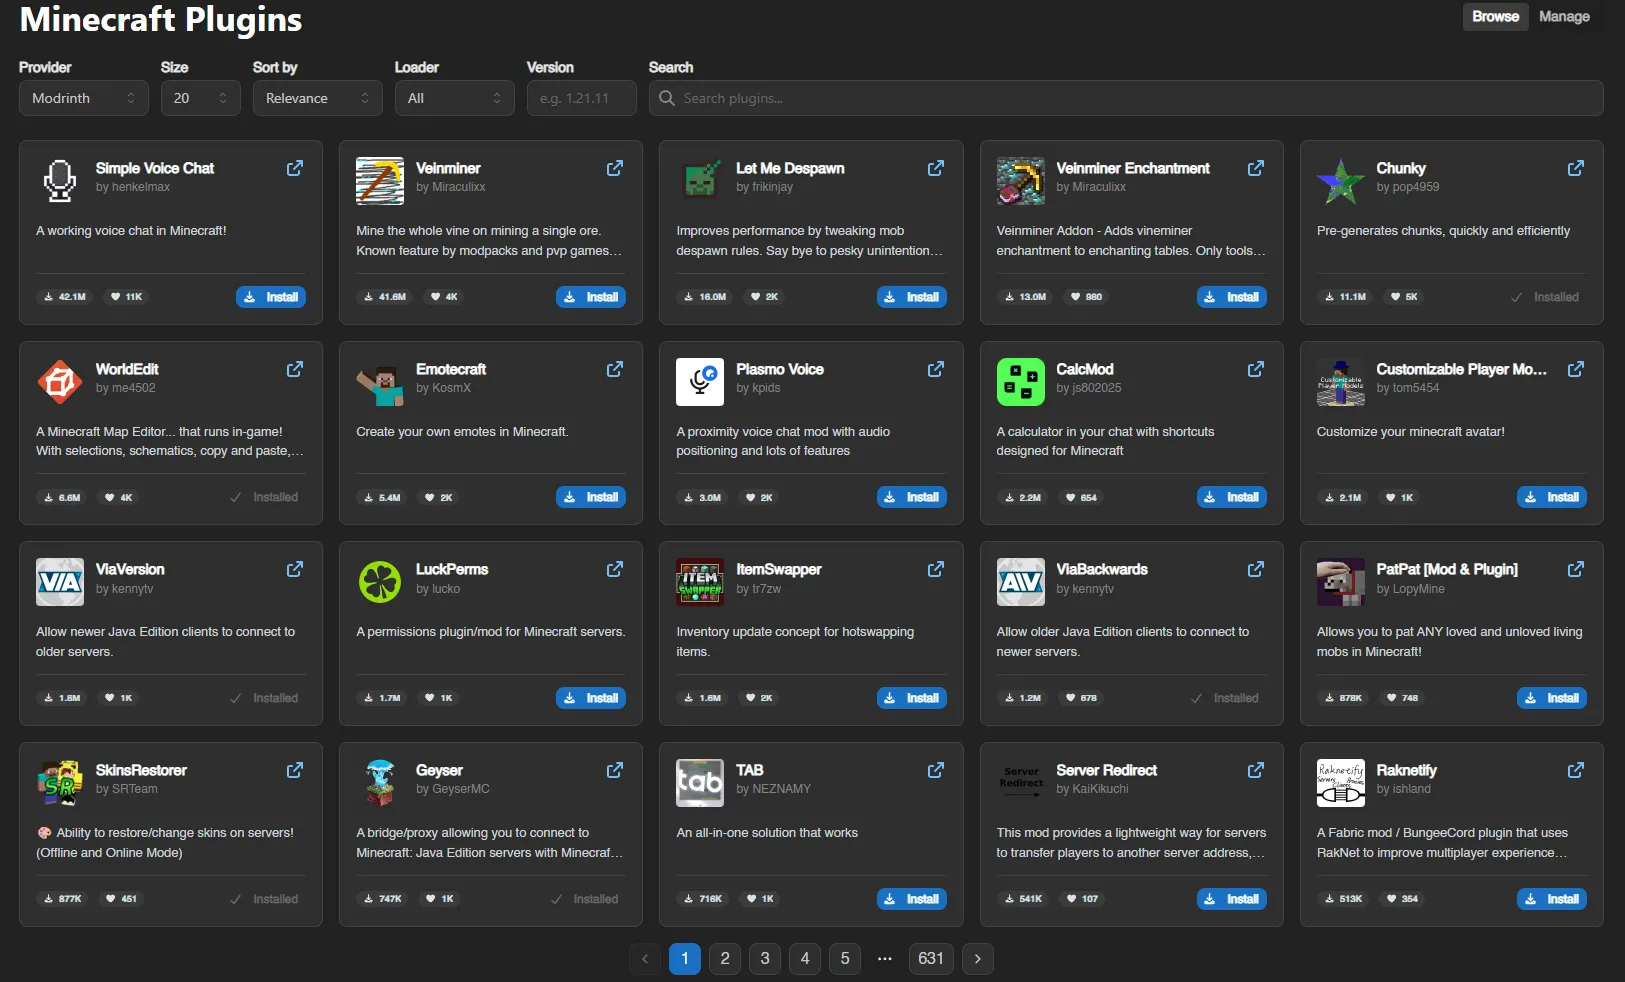
Task: Install PatPat mod and plugin
Action: point(1552,698)
